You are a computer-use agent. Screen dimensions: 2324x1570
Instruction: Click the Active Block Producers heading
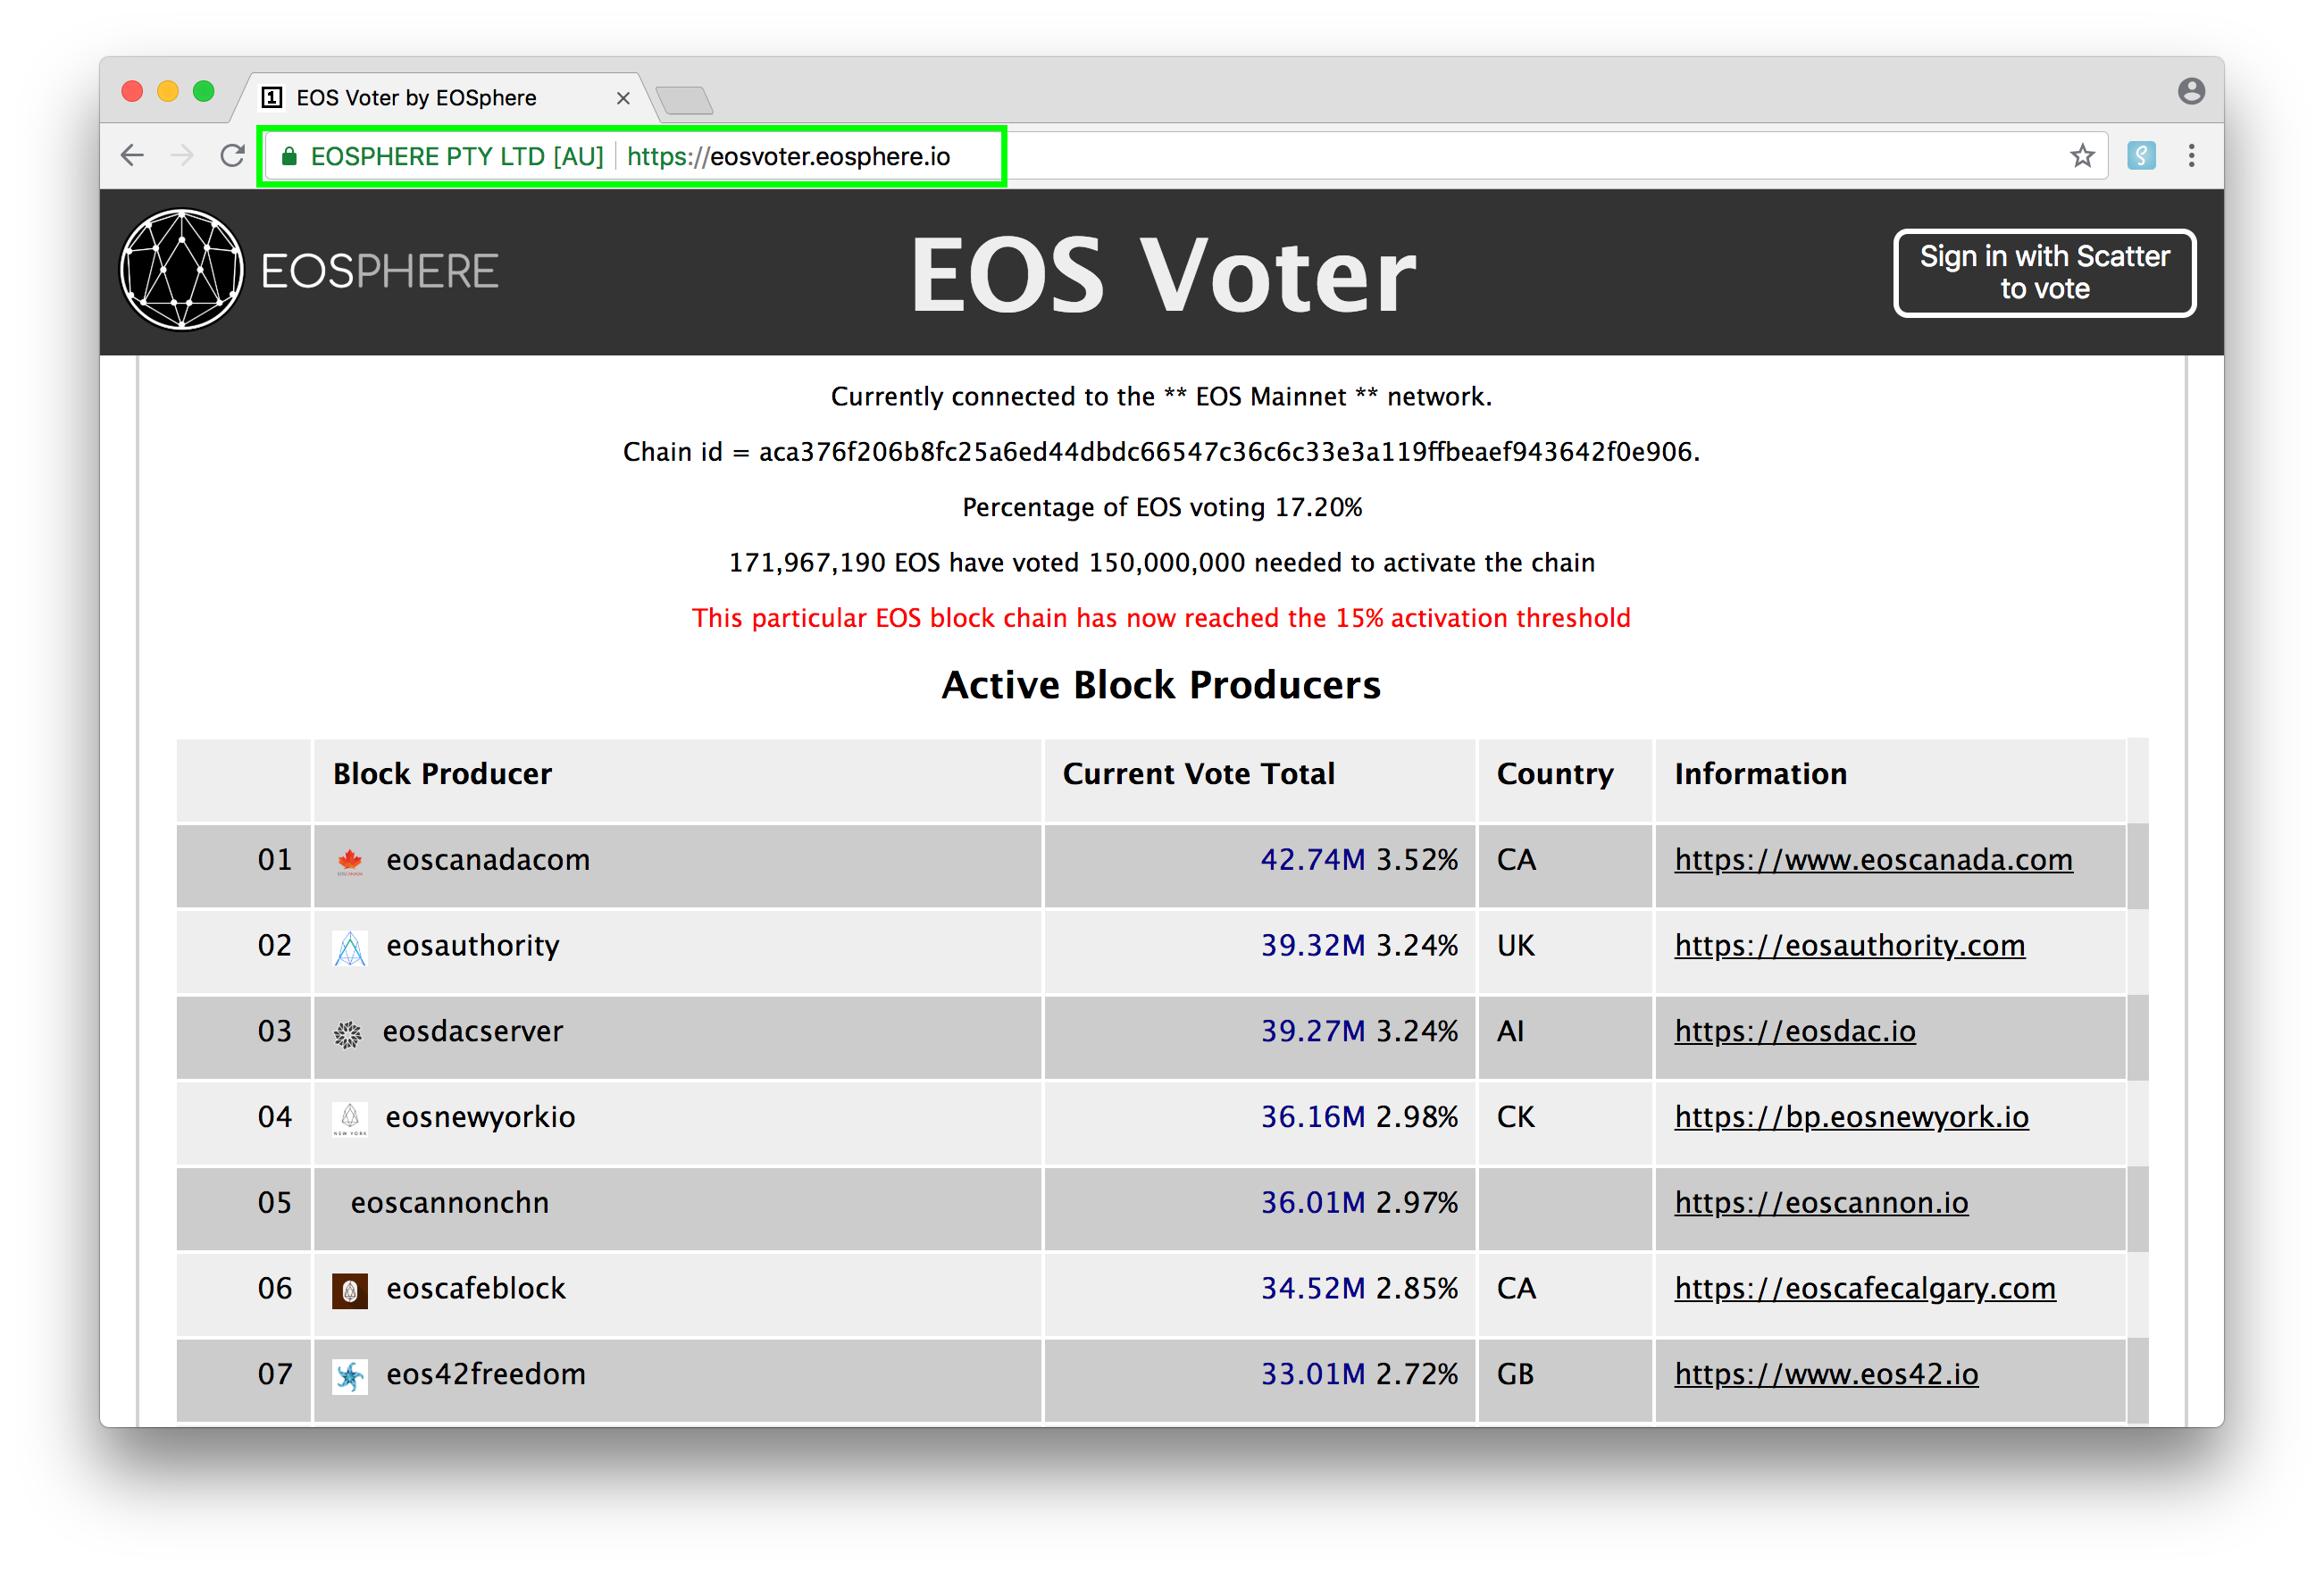1161,685
